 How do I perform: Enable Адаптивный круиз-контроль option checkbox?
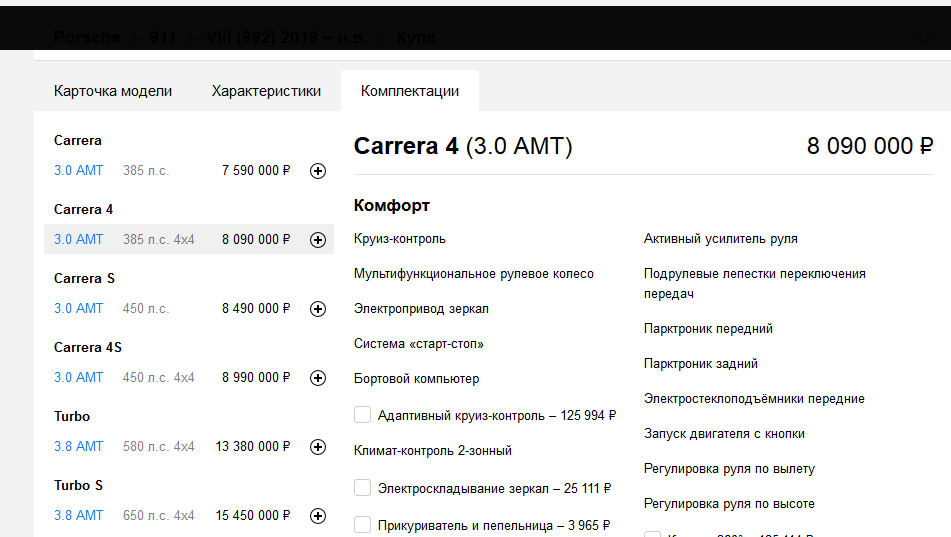click(x=362, y=414)
